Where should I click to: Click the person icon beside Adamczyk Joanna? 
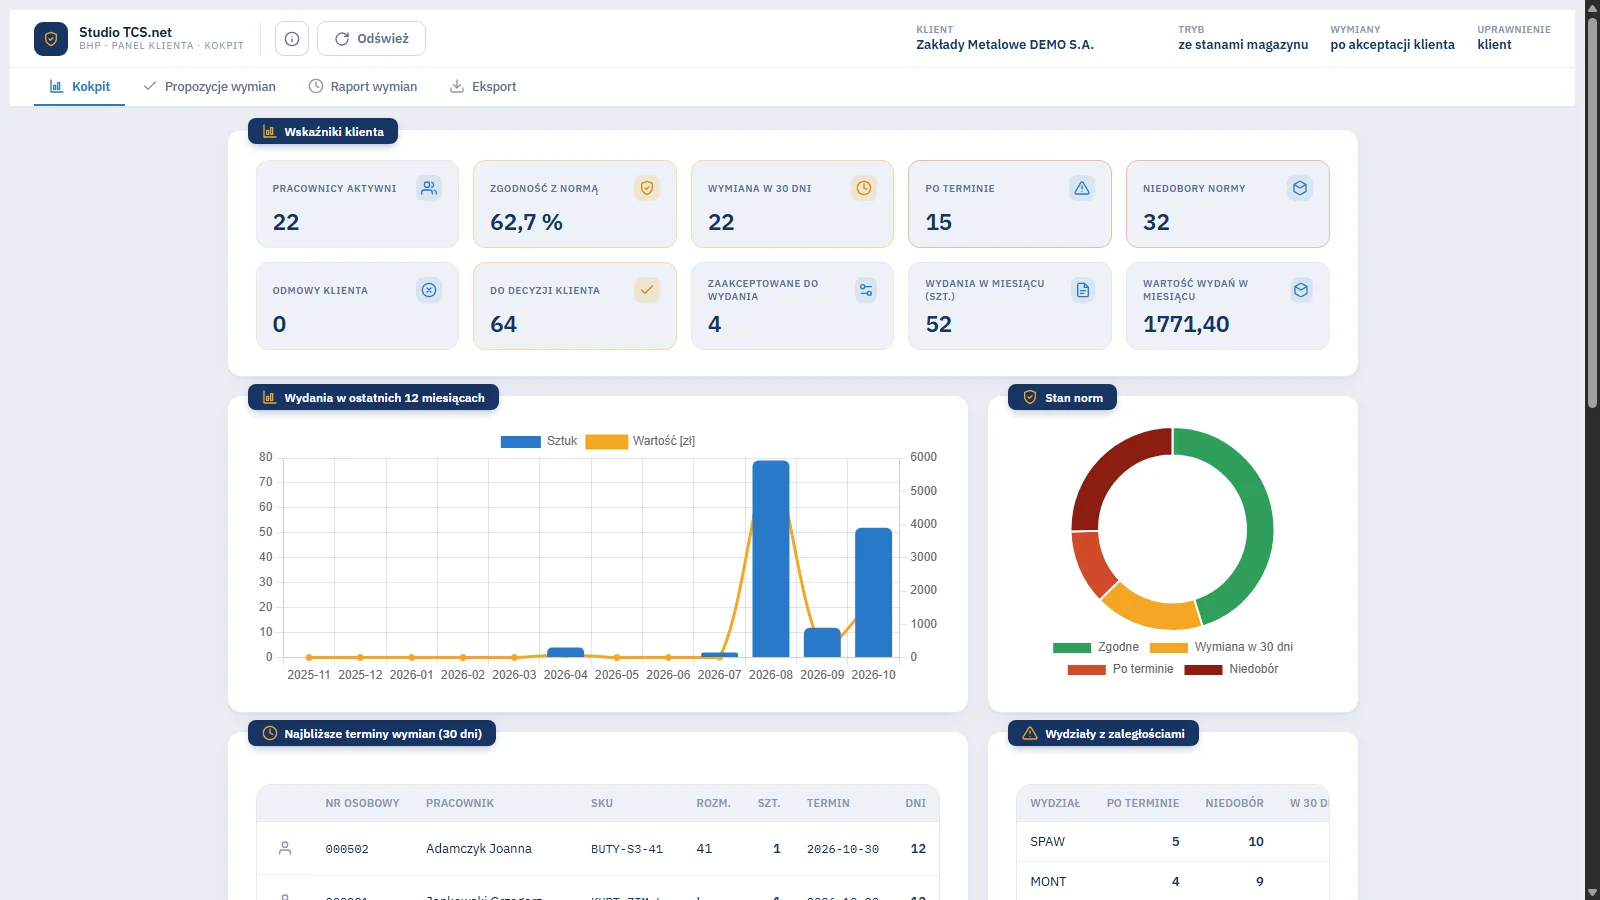click(x=285, y=848)
